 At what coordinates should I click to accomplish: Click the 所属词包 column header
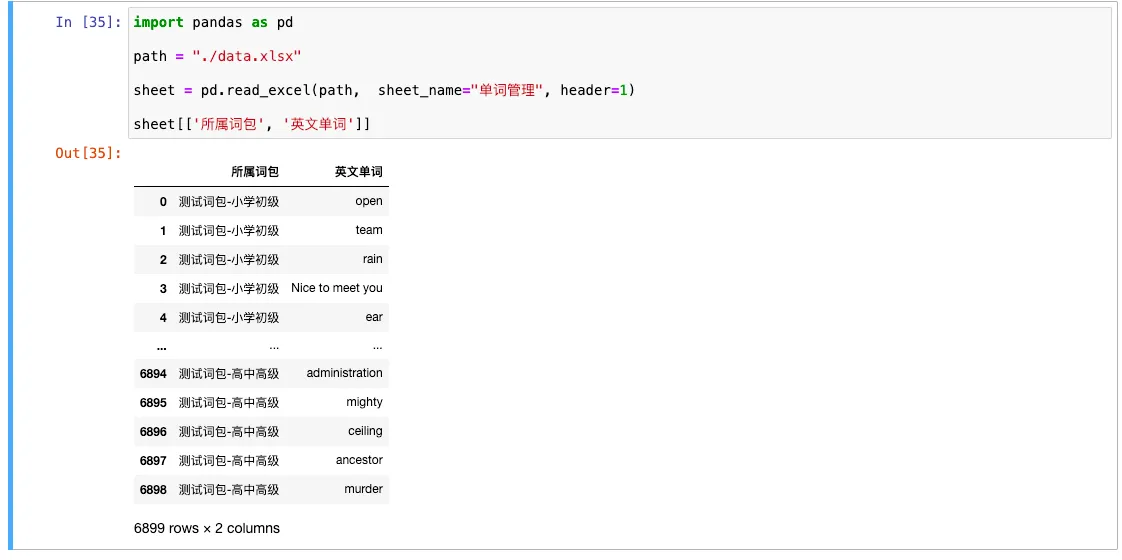pos(254,172)
